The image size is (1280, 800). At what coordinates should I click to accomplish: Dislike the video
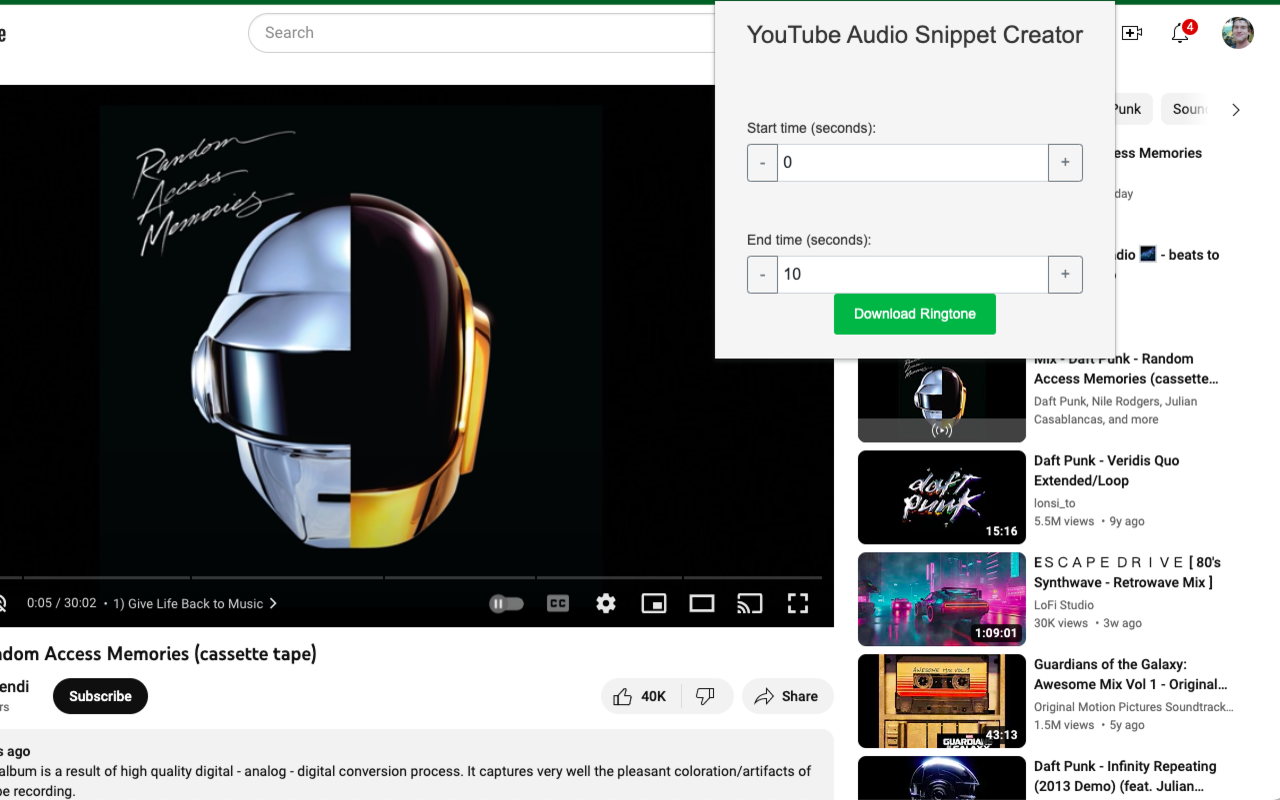click(x=706, y=697)
